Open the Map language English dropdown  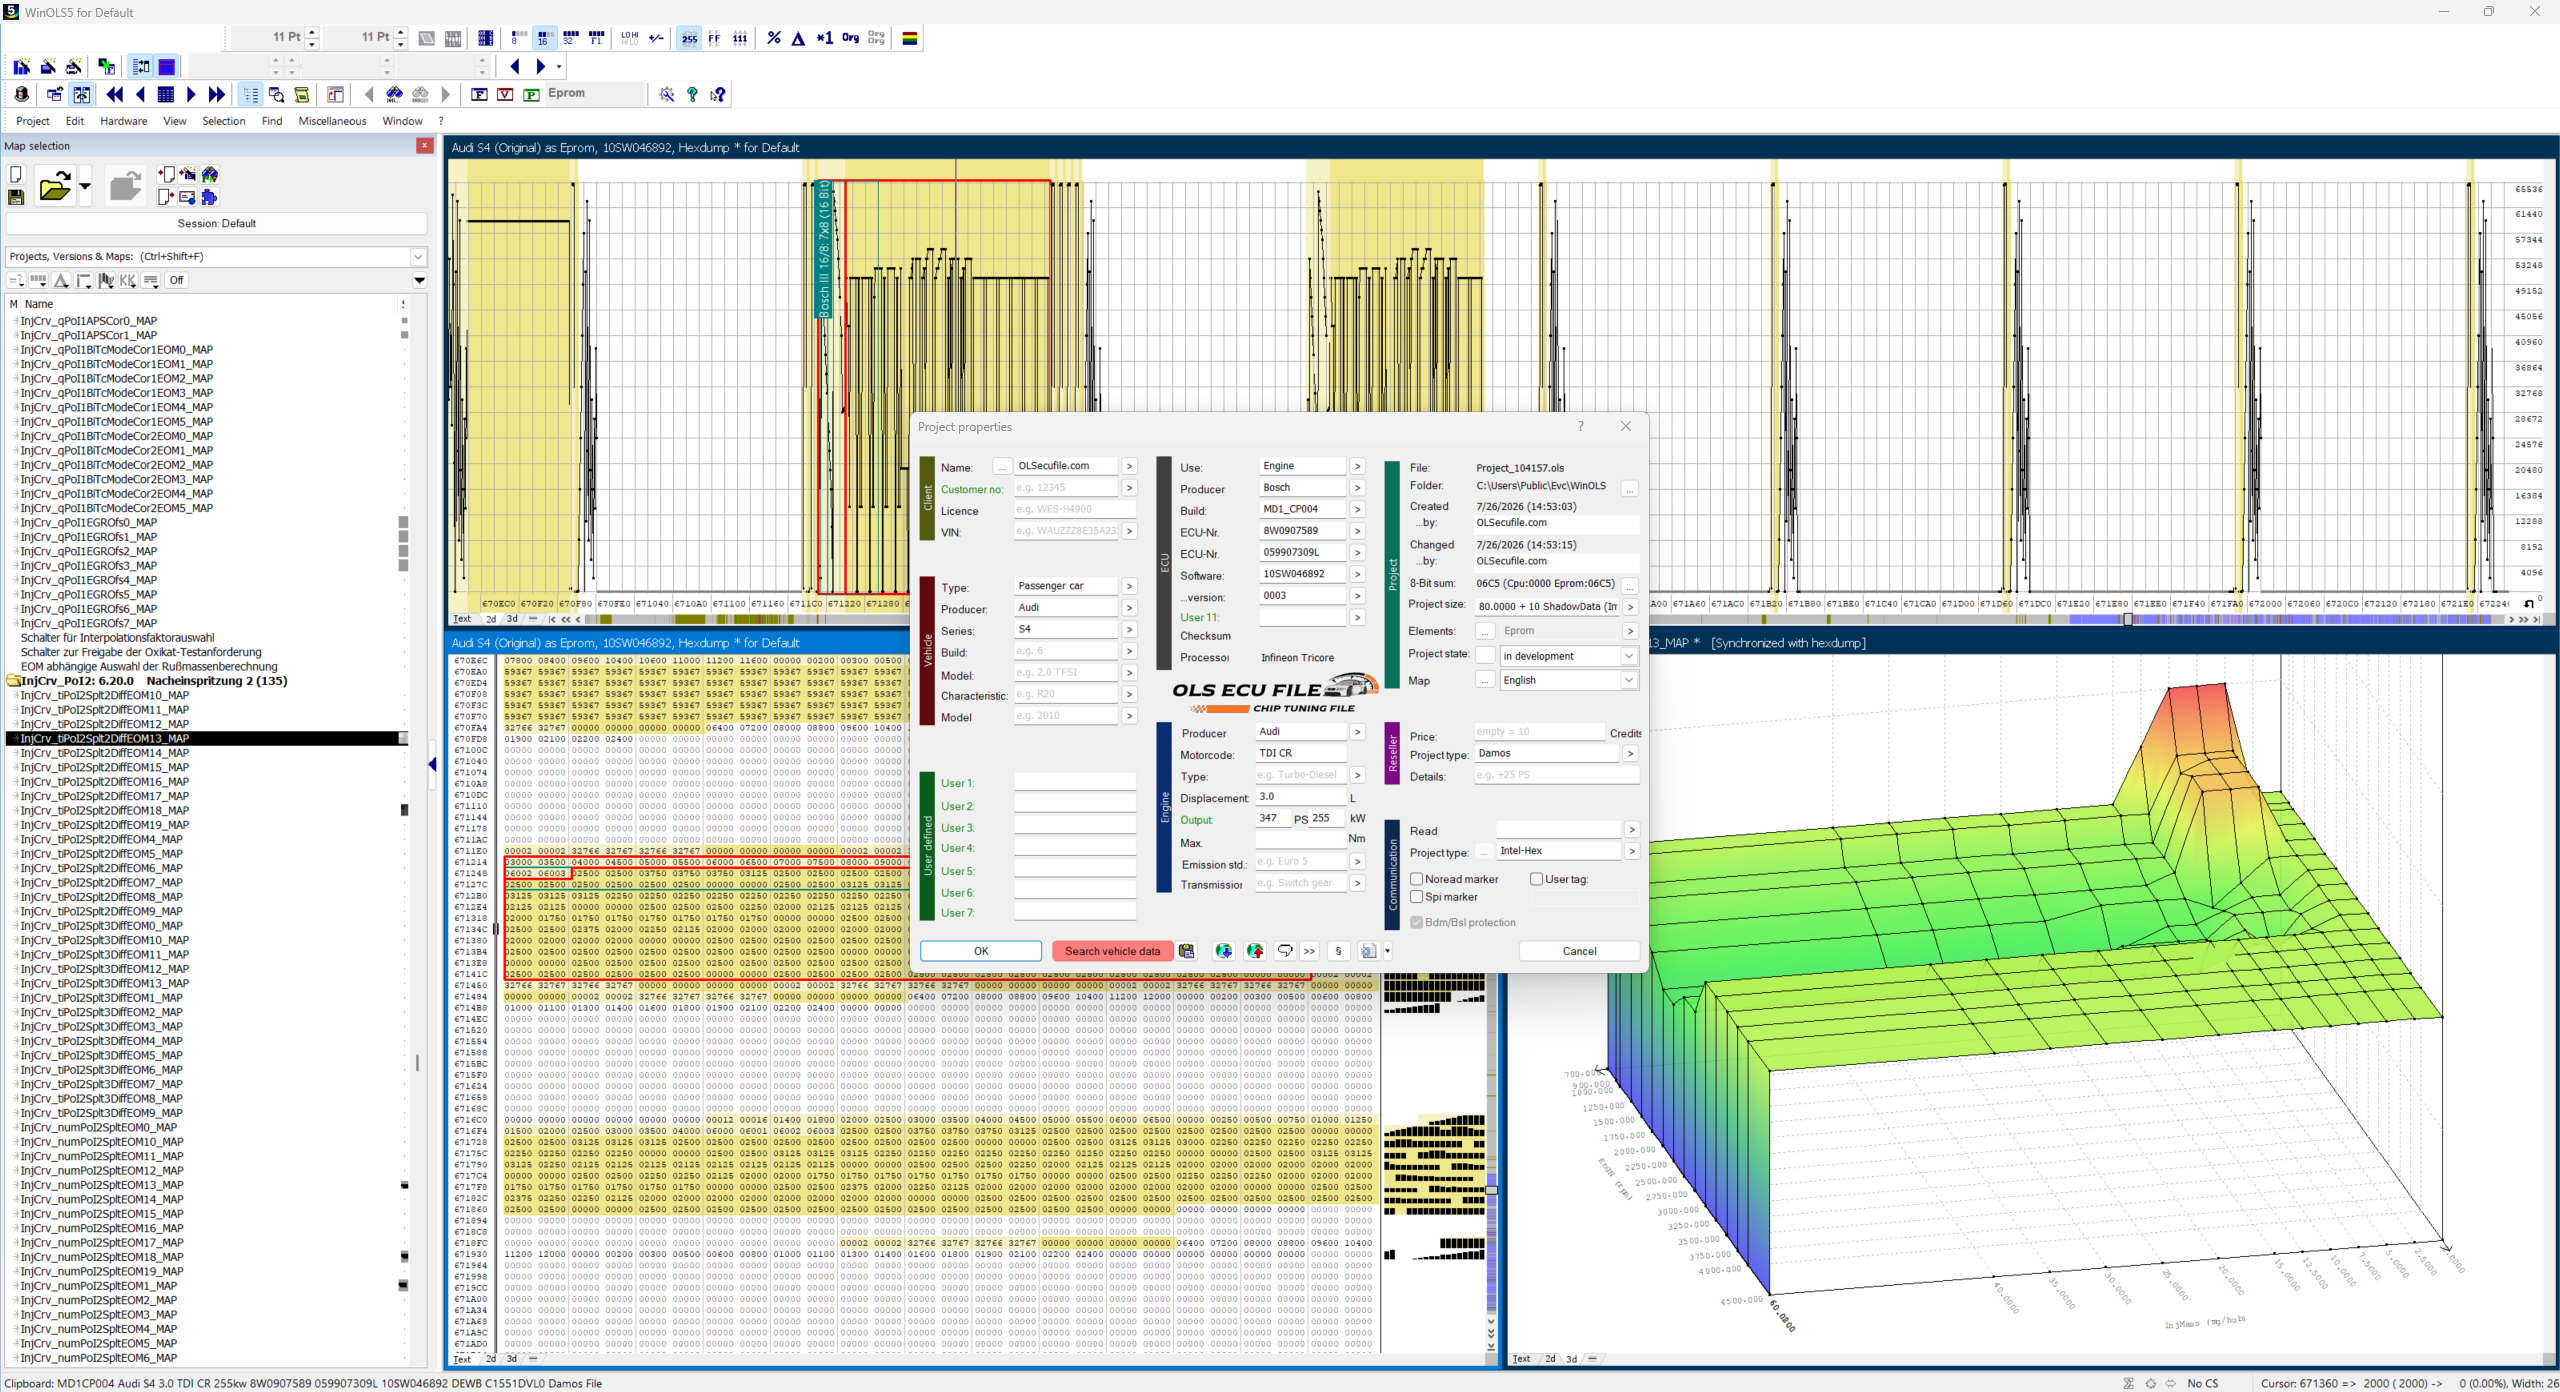click(x=1629, y=680)
